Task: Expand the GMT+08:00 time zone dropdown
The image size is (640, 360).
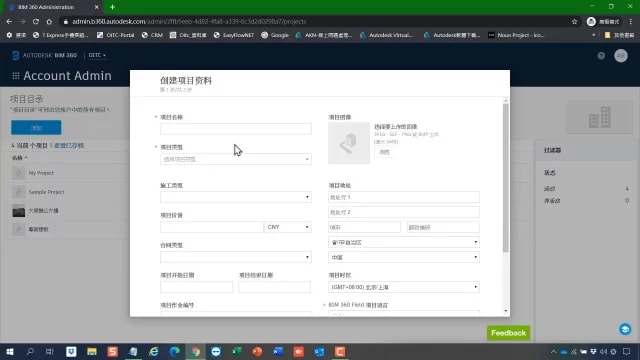Action: [x=404, y=287]
